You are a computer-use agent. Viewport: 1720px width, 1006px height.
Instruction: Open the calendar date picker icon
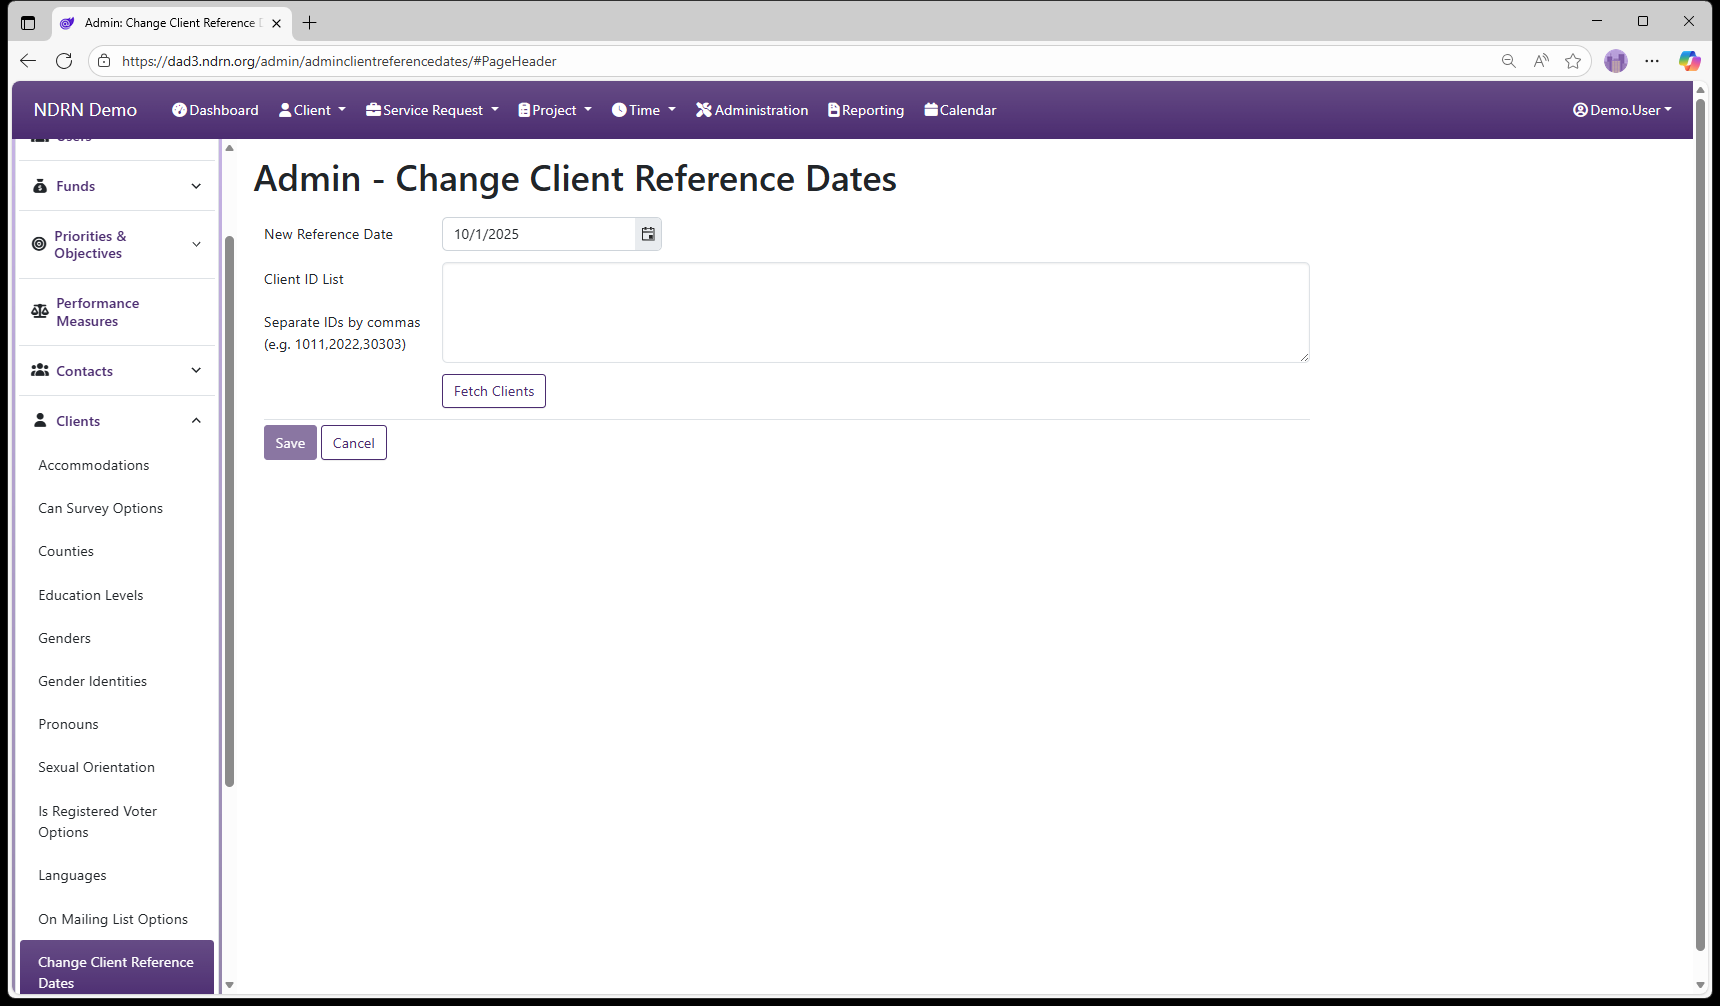[x=648, y=234]
